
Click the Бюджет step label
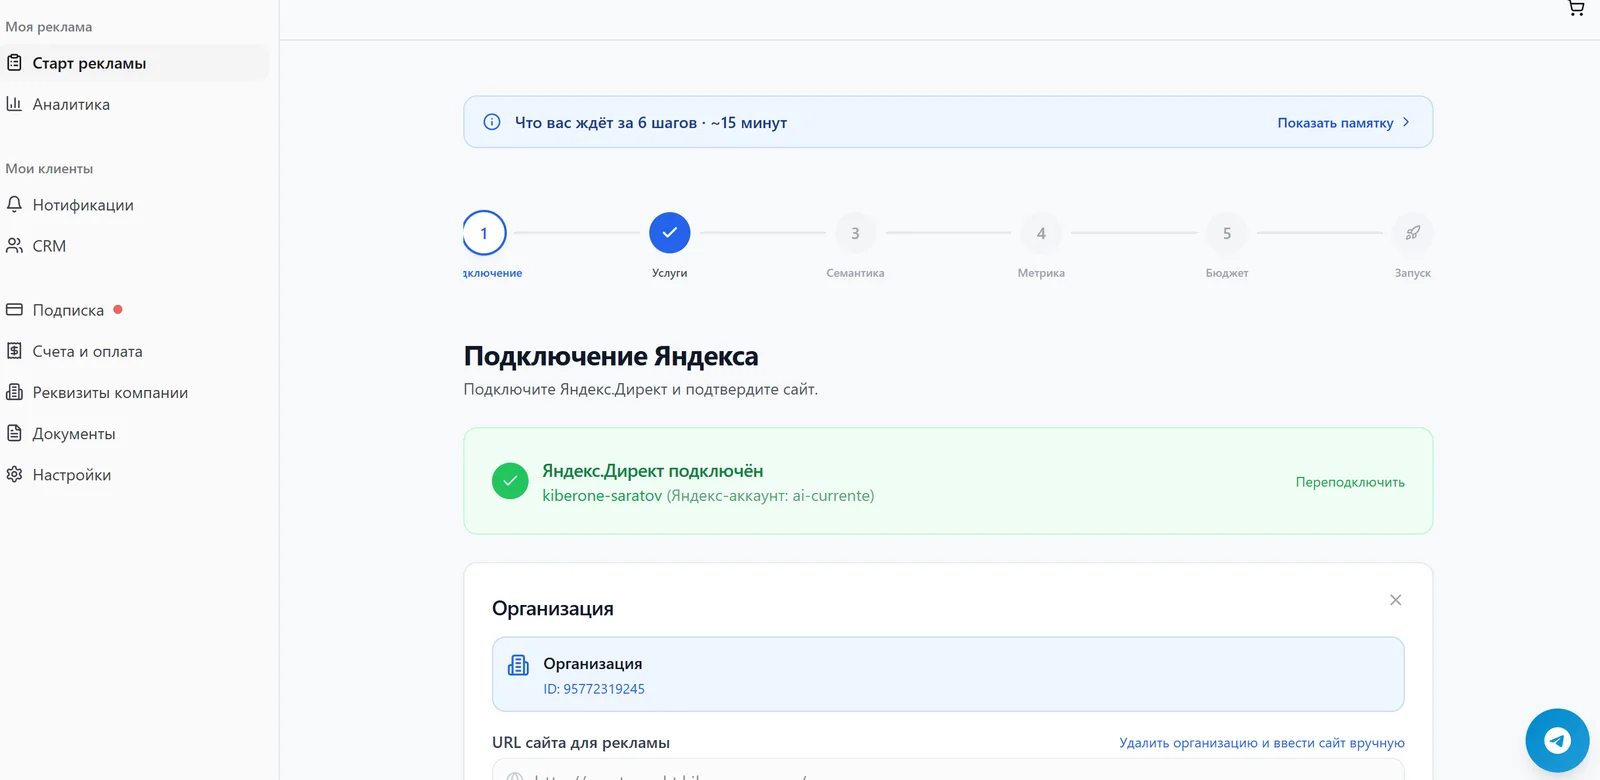[1227, 273]
